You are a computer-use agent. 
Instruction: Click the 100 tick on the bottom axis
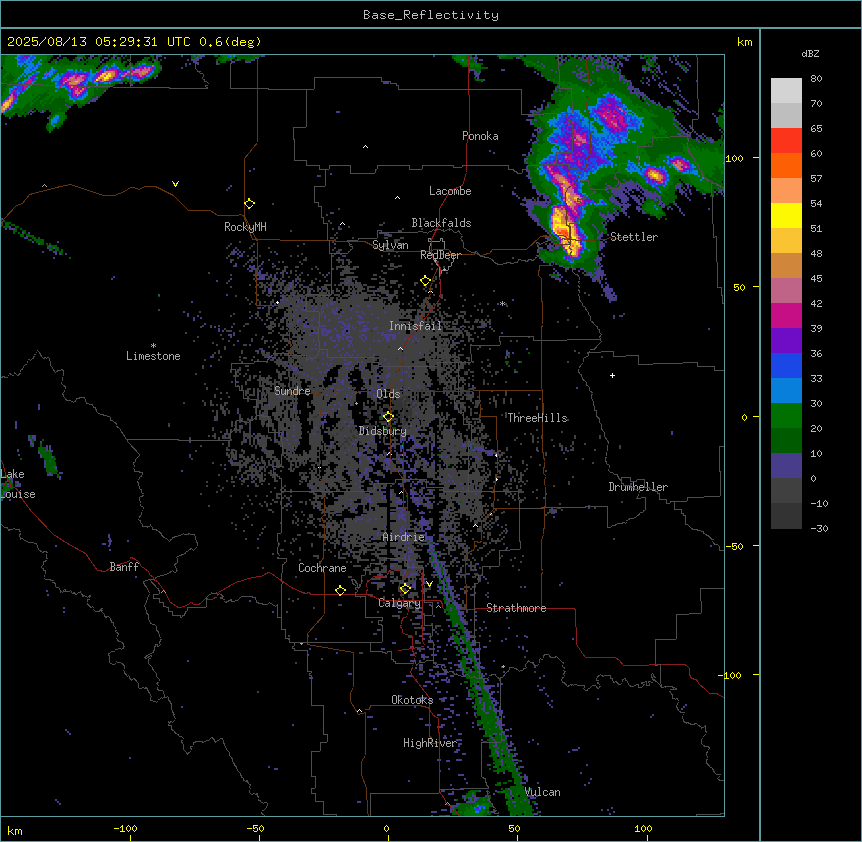[643, 828]
